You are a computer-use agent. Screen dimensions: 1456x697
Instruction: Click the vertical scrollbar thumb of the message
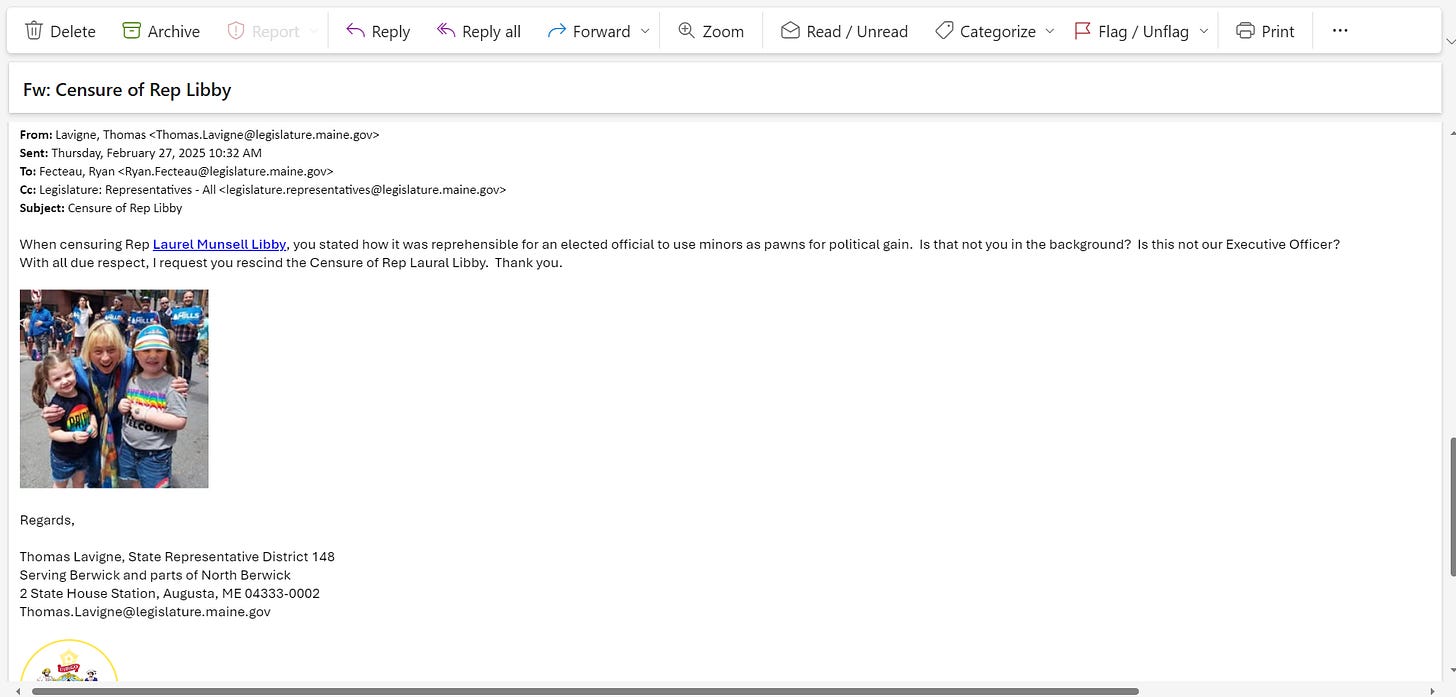(1451, 505)
